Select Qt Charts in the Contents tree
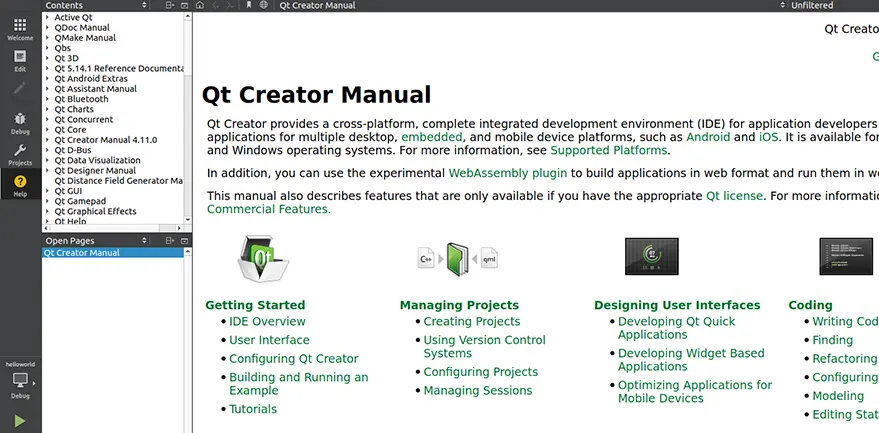The width and height of the screenshot is (879, 433). pos(74,109)
